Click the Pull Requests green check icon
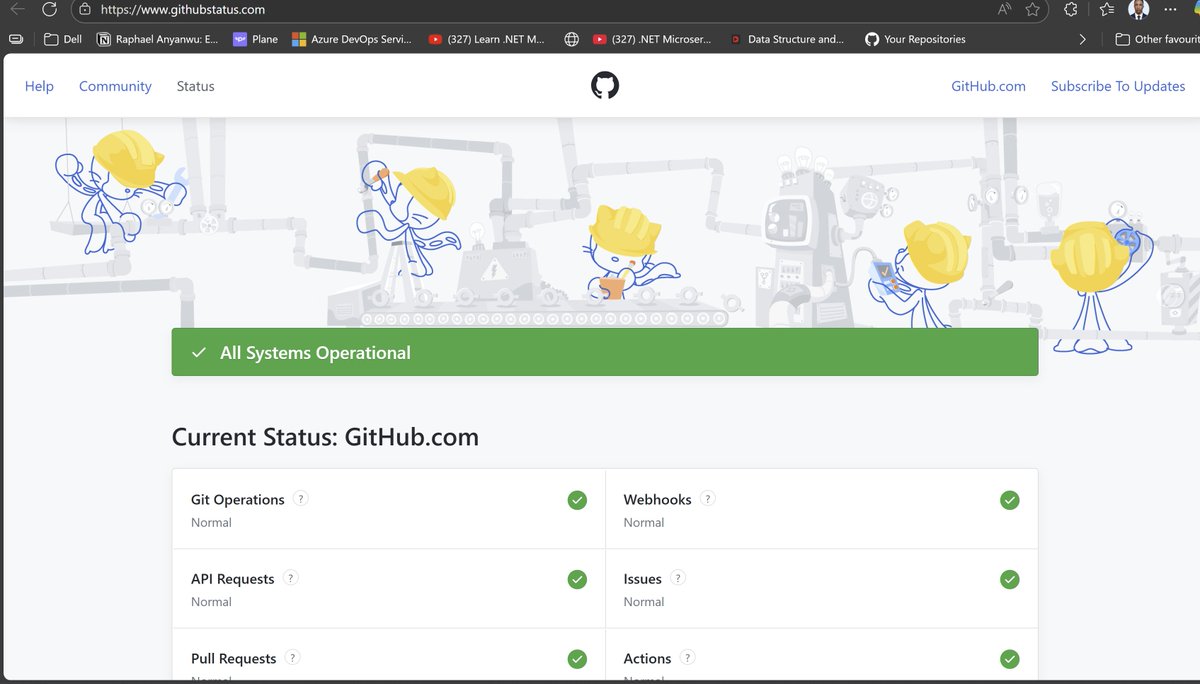This screenshot has width=1200, height=684. [x=577, y=659]
